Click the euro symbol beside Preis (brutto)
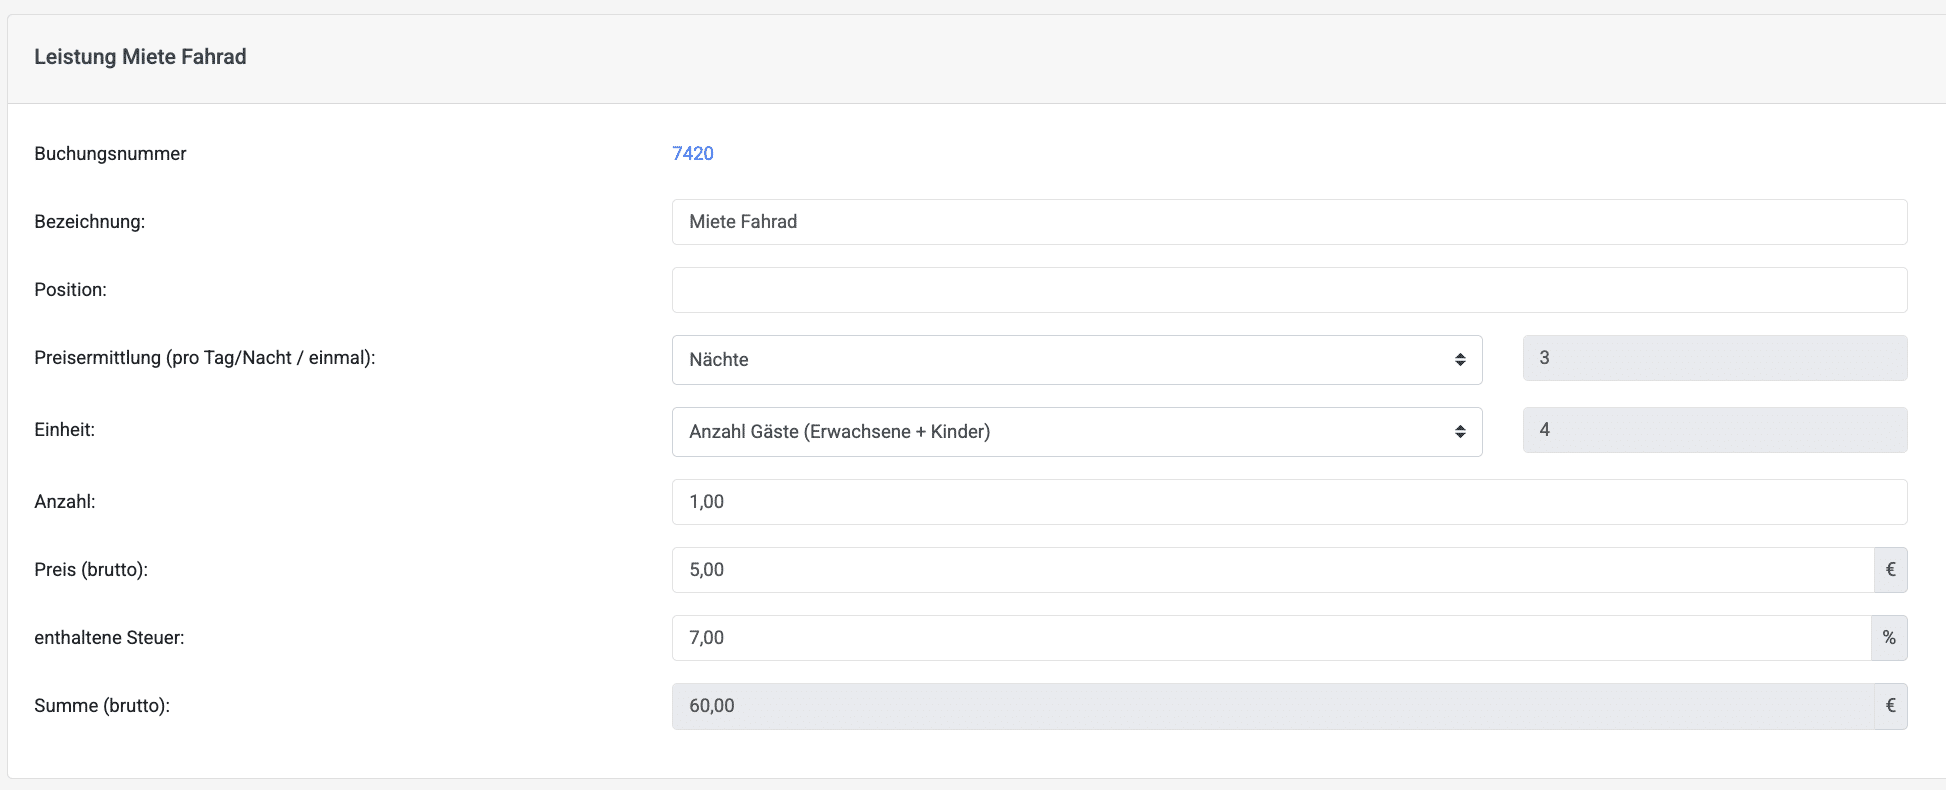The image size is (1946, 790). (1890, 570)
